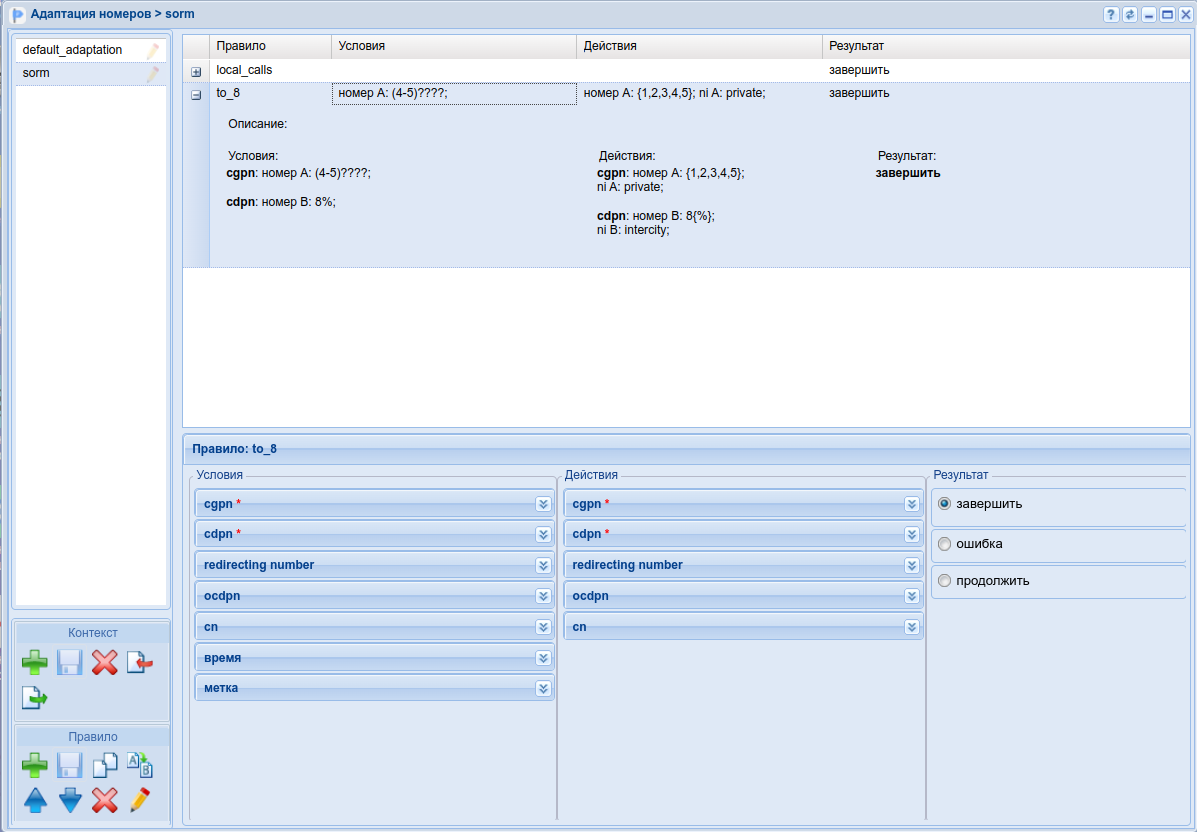Move rule up with blue up arrow

[35, 800]
